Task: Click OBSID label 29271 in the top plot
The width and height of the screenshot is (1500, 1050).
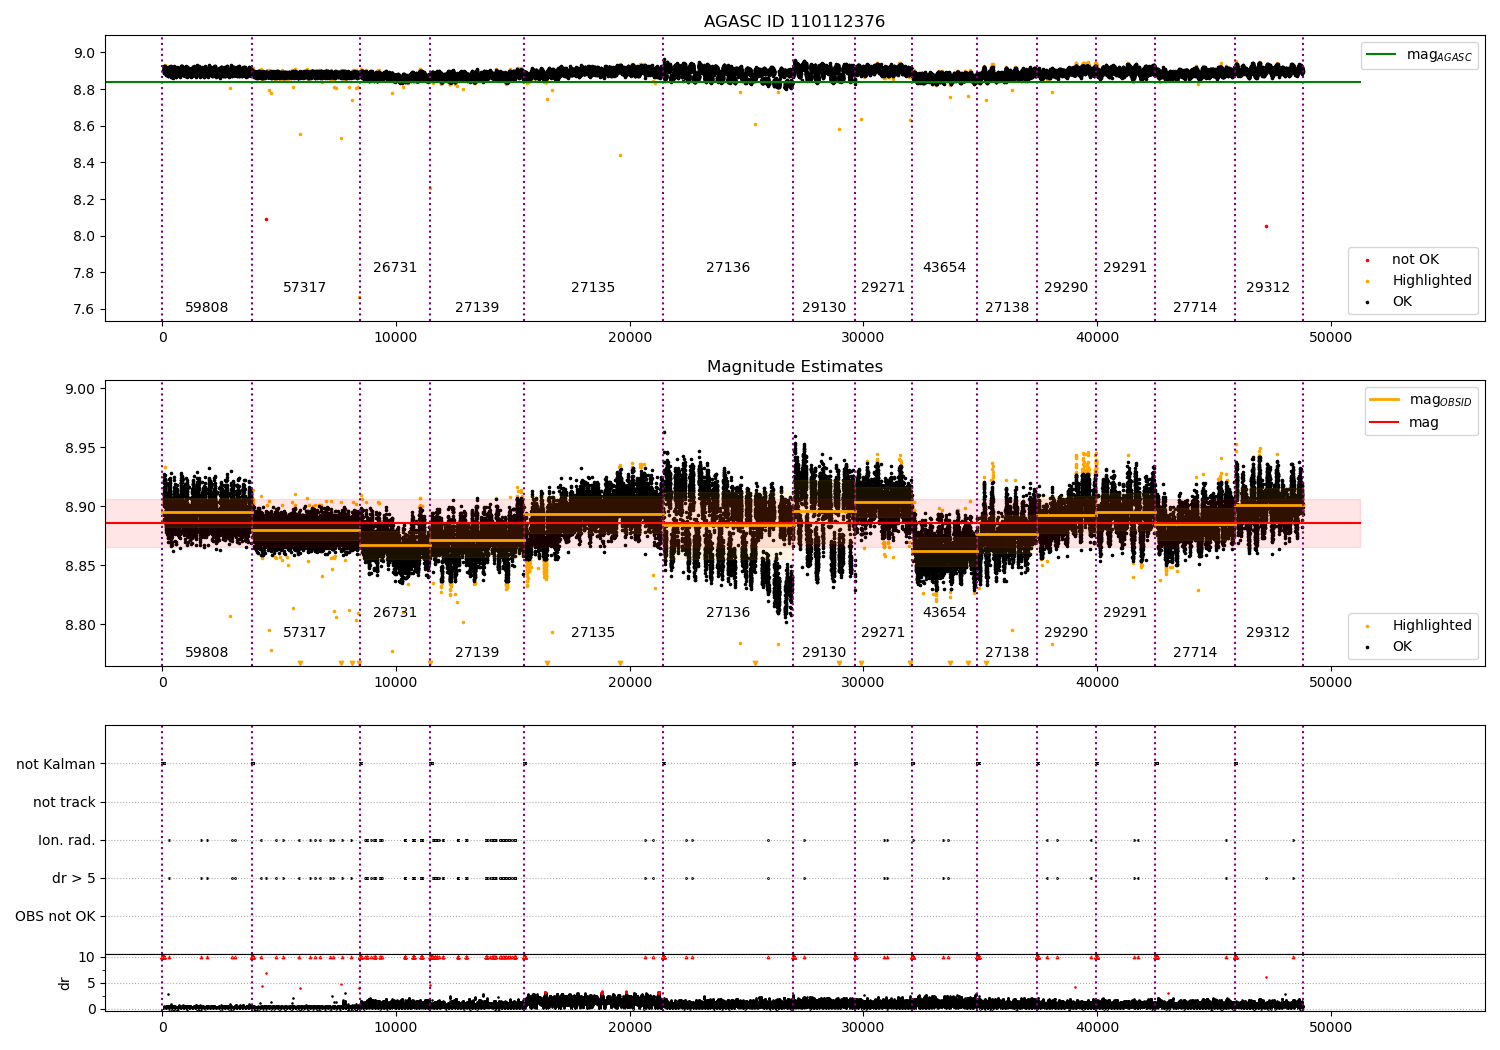Action: click(x=883, y=288)
